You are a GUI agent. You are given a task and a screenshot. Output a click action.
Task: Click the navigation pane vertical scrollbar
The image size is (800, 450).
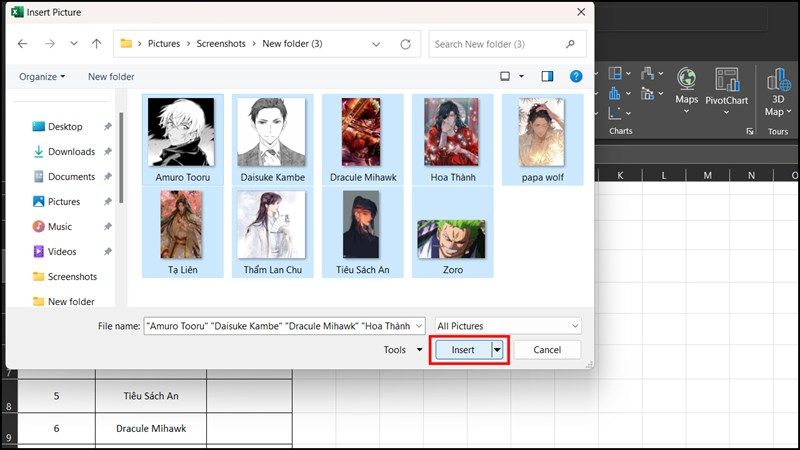(121, 158)
